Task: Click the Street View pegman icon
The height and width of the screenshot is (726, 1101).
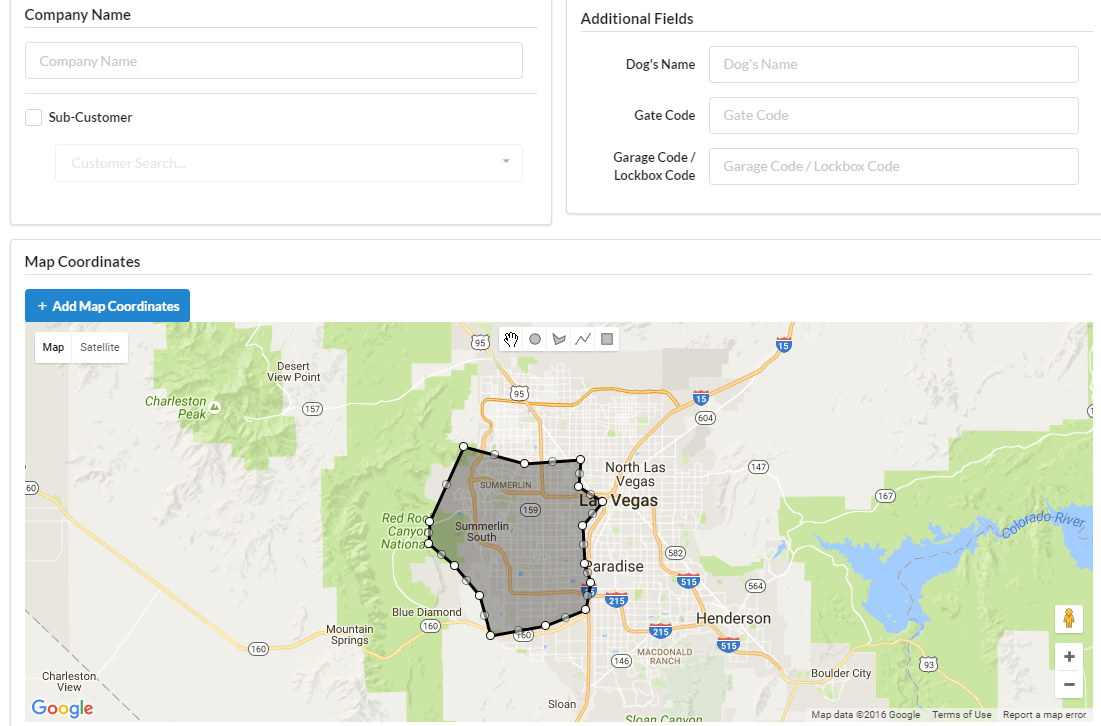Action: point(1069,619)
